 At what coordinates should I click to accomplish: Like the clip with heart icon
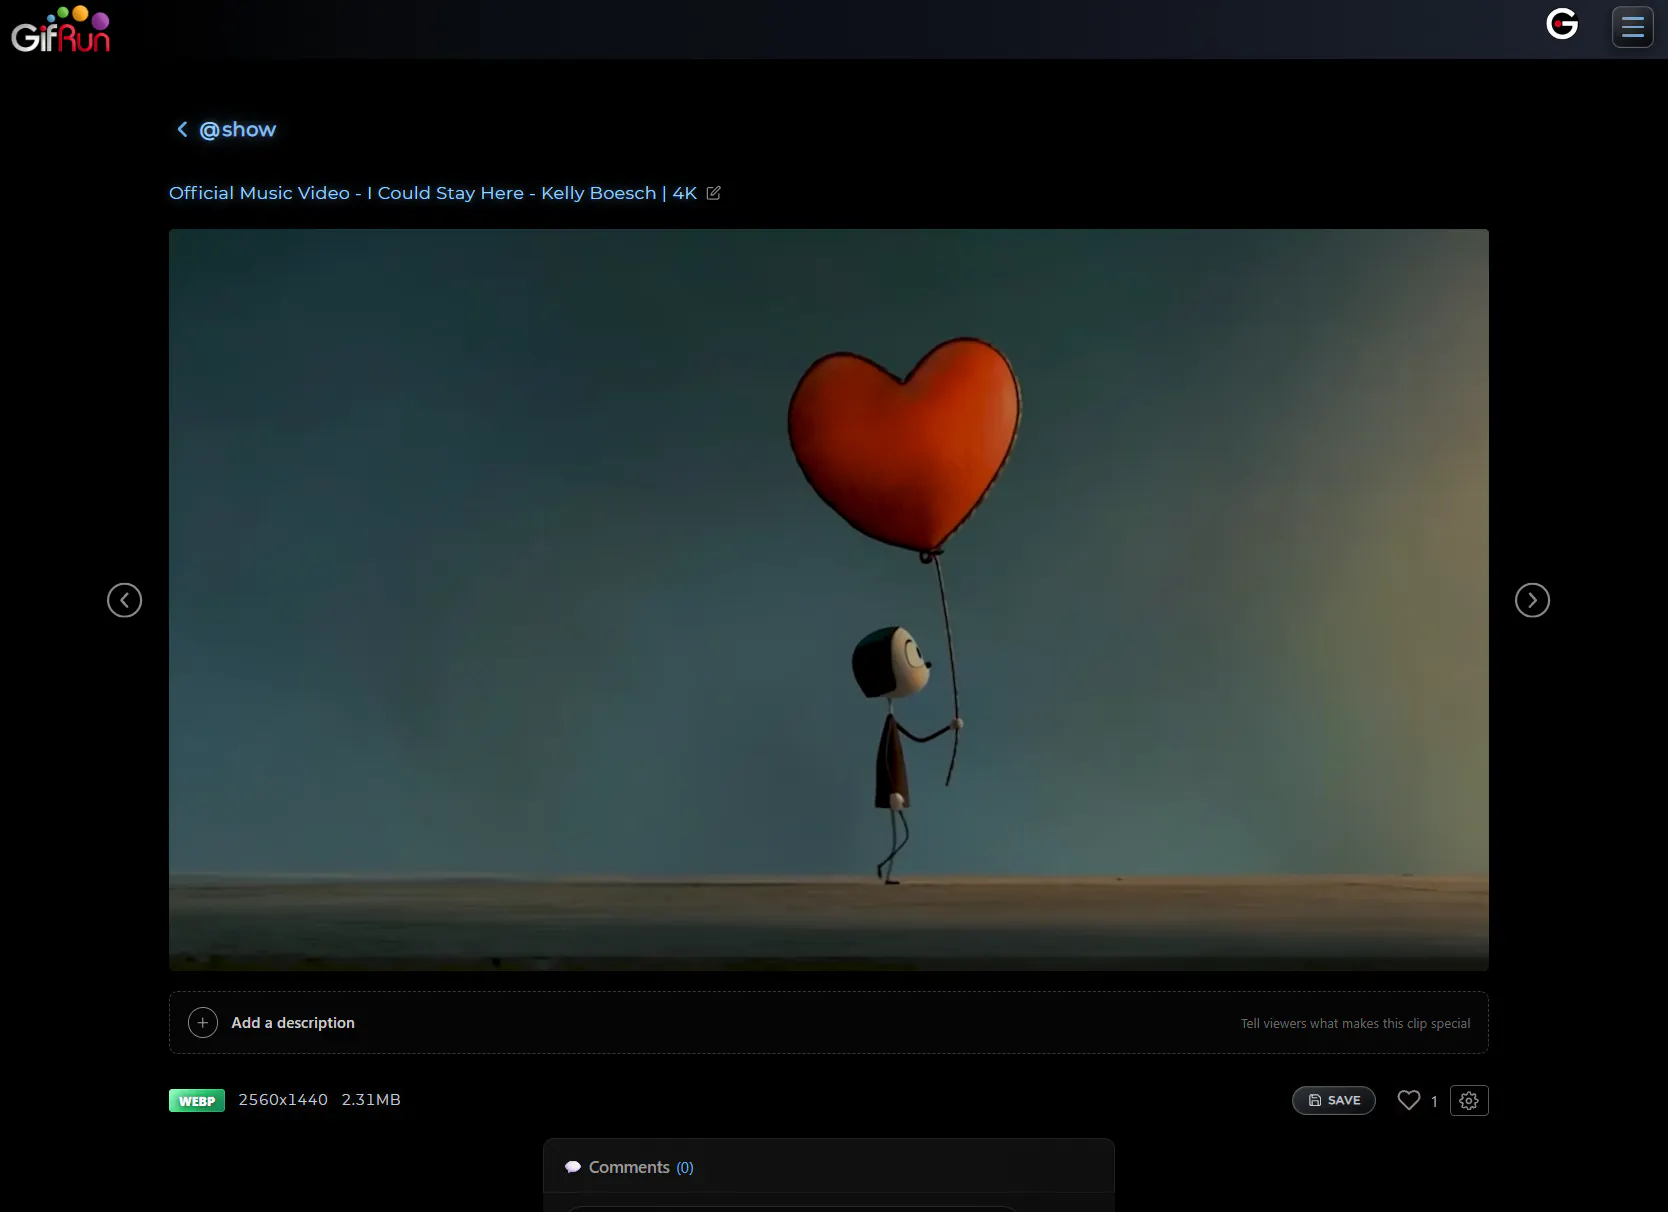pyautogui.click(x=1409, y=1100)
